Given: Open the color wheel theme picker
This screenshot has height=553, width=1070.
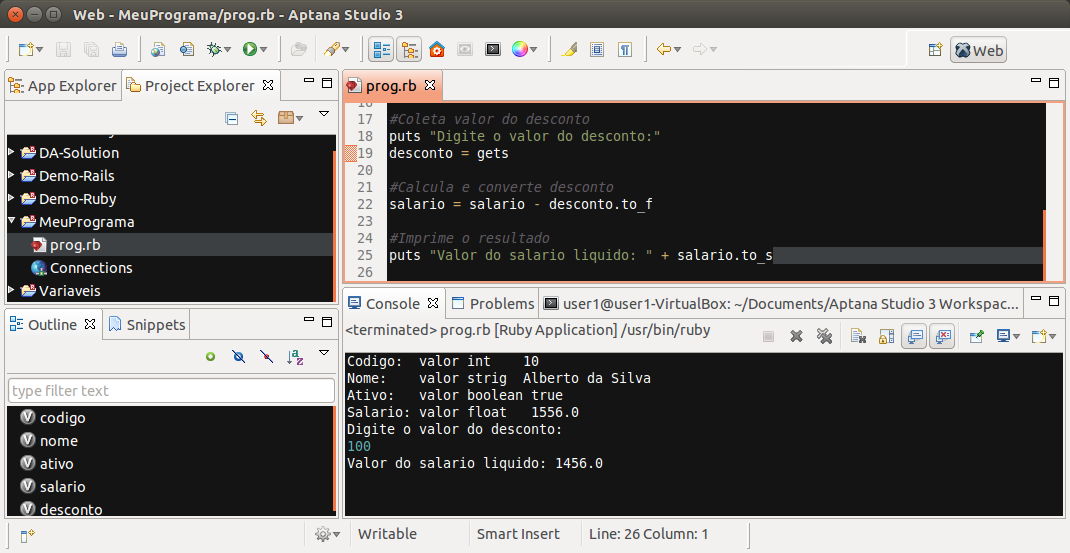Looking at the screenshot, I should point(519,49).
